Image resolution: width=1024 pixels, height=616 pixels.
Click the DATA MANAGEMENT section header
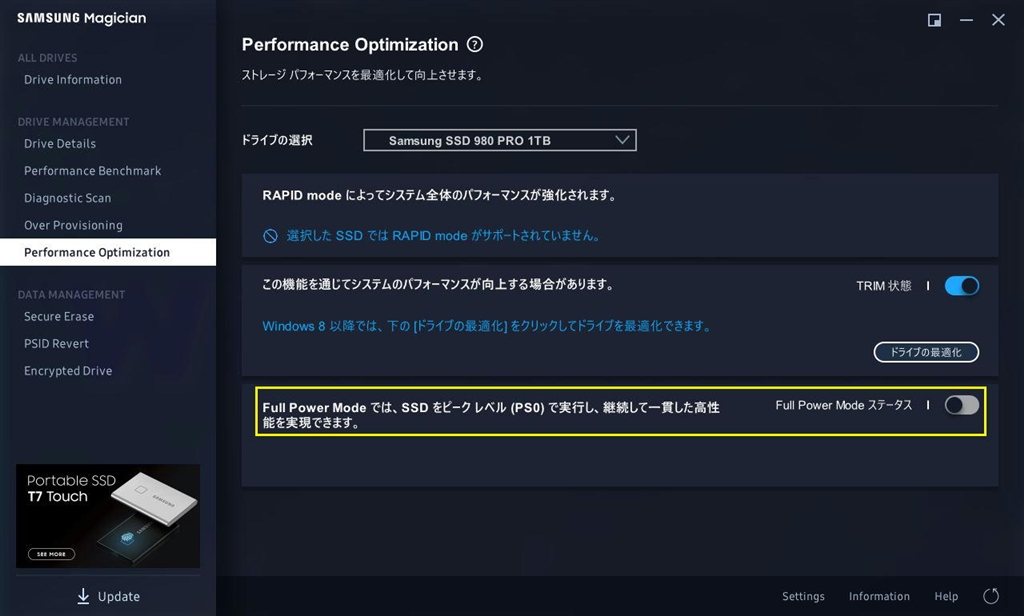[x=71, y=295]
